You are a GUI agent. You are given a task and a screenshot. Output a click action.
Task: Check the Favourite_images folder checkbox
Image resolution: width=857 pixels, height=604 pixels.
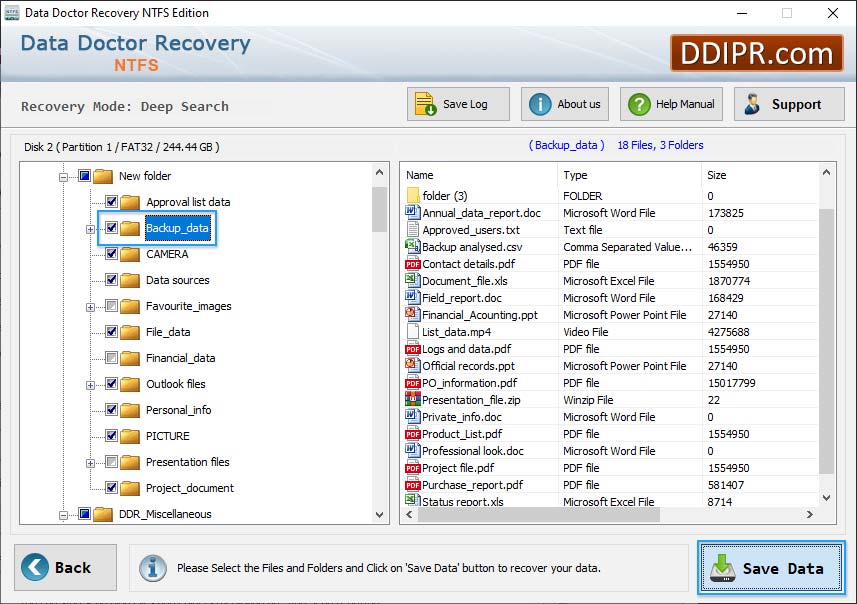(111, 306)
